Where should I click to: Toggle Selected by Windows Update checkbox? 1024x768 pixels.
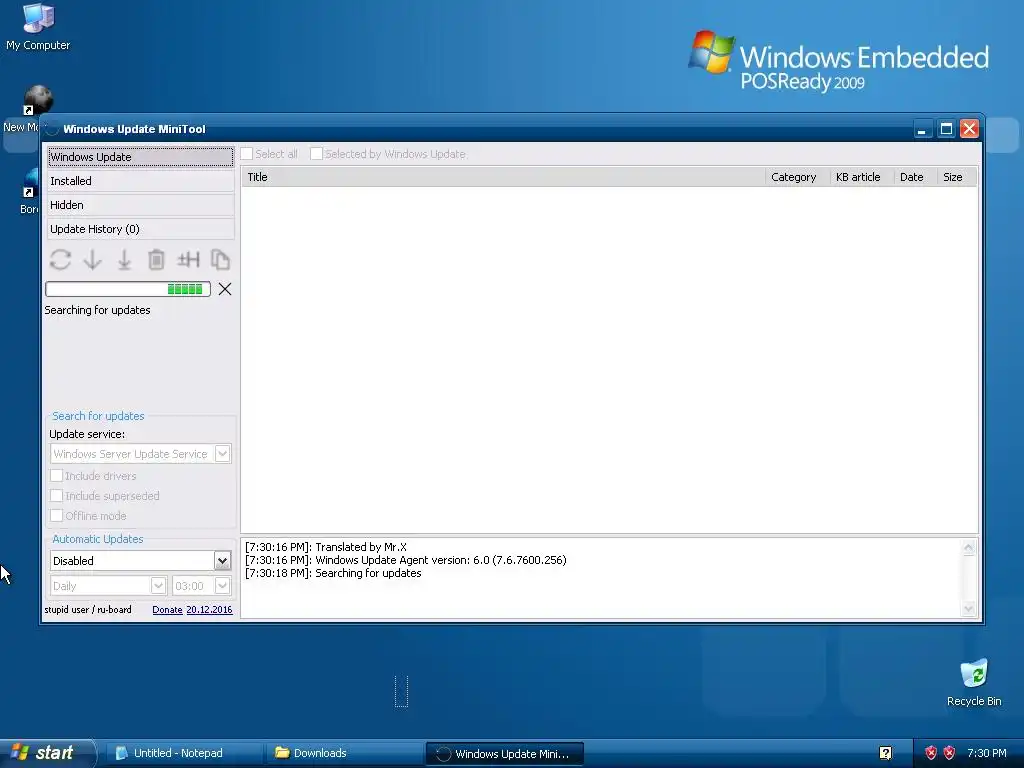coord(316,154)
